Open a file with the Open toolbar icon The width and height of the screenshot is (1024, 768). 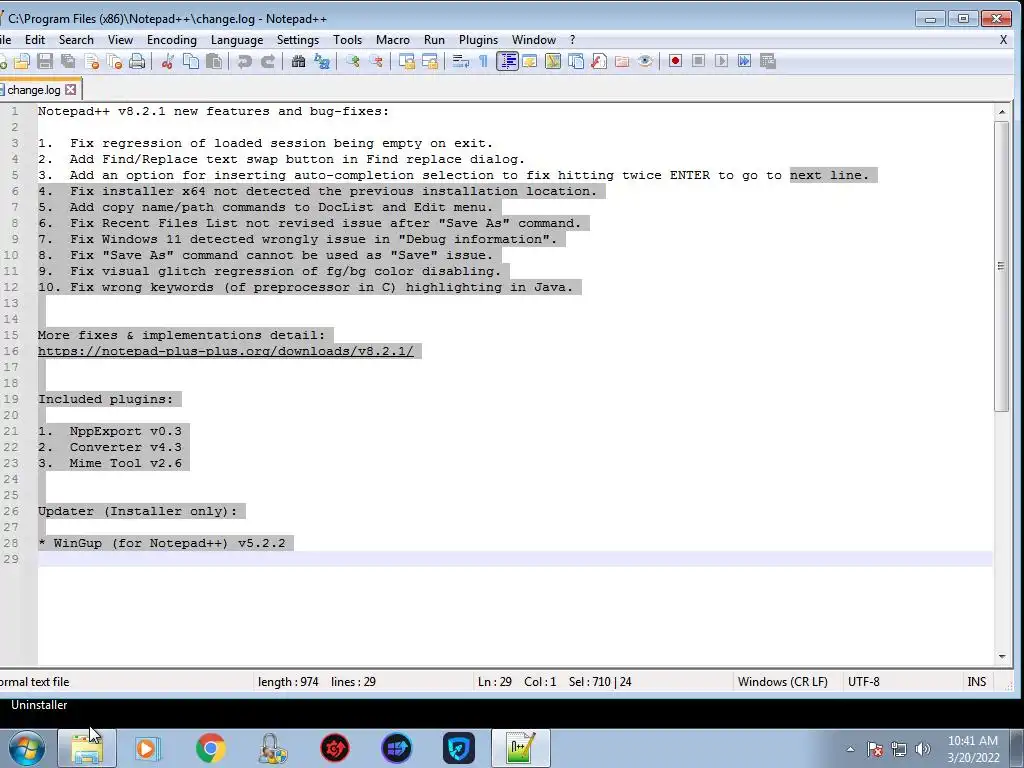pos(22,61)
